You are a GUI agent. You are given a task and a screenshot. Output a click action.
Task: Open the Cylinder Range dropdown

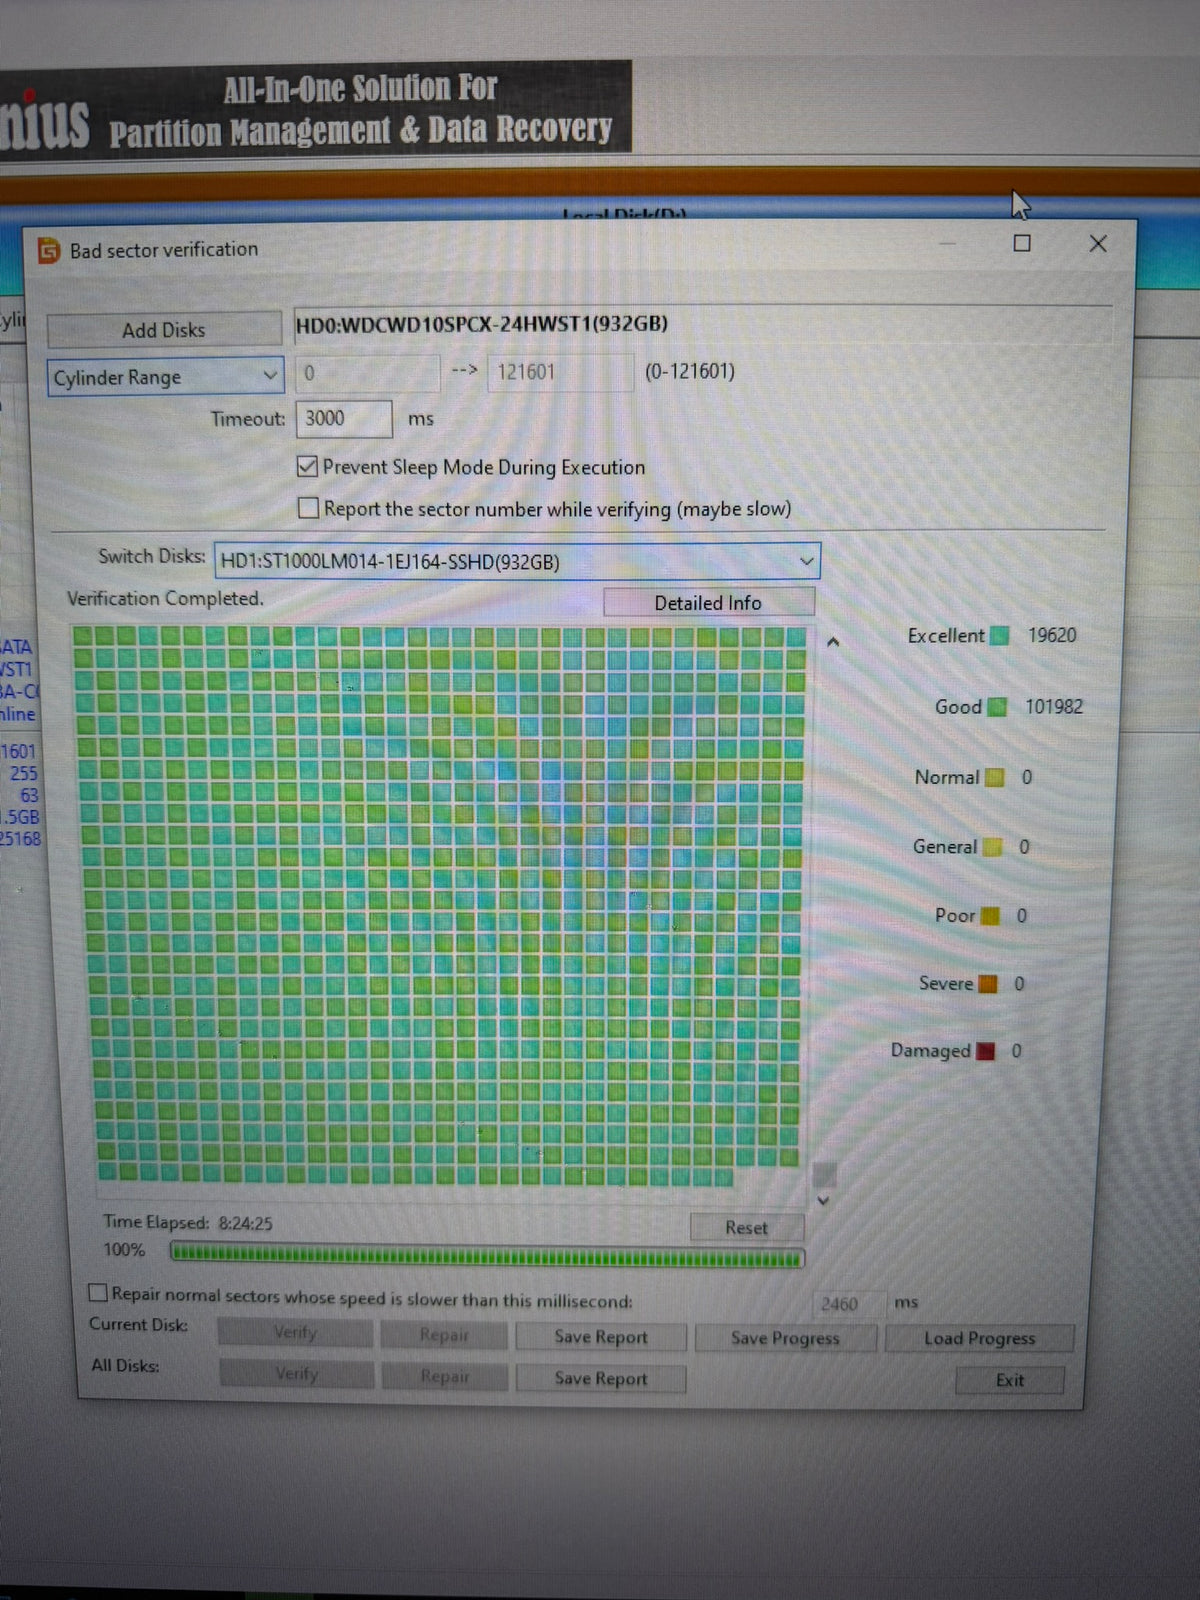point(166,377)
